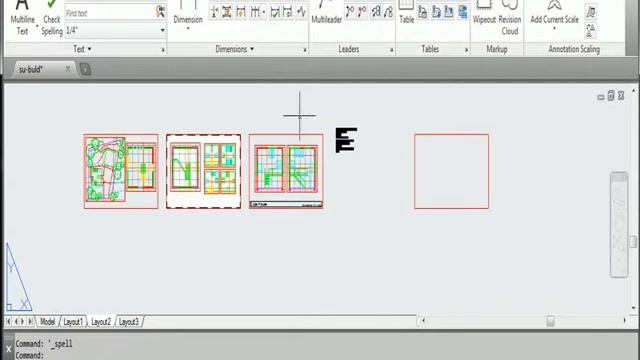Restore down the drawing window
This screenshot has width=640, height=360.
click(611, 96)
